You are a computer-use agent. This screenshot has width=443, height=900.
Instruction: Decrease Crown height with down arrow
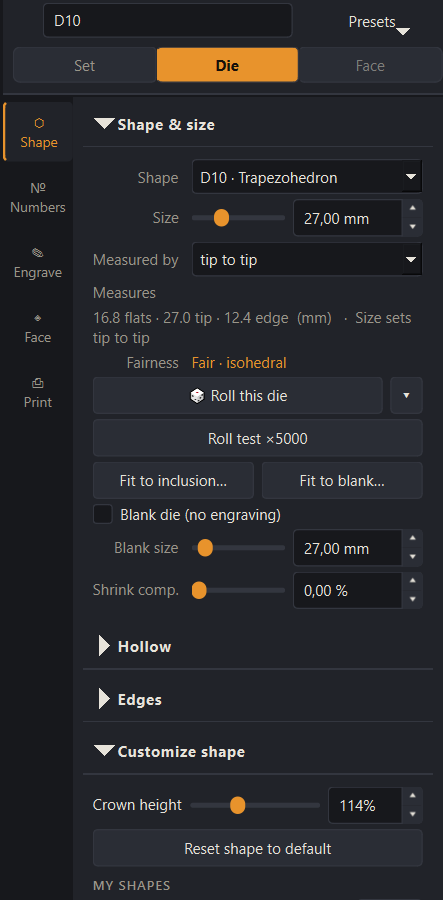pos(412,814)
